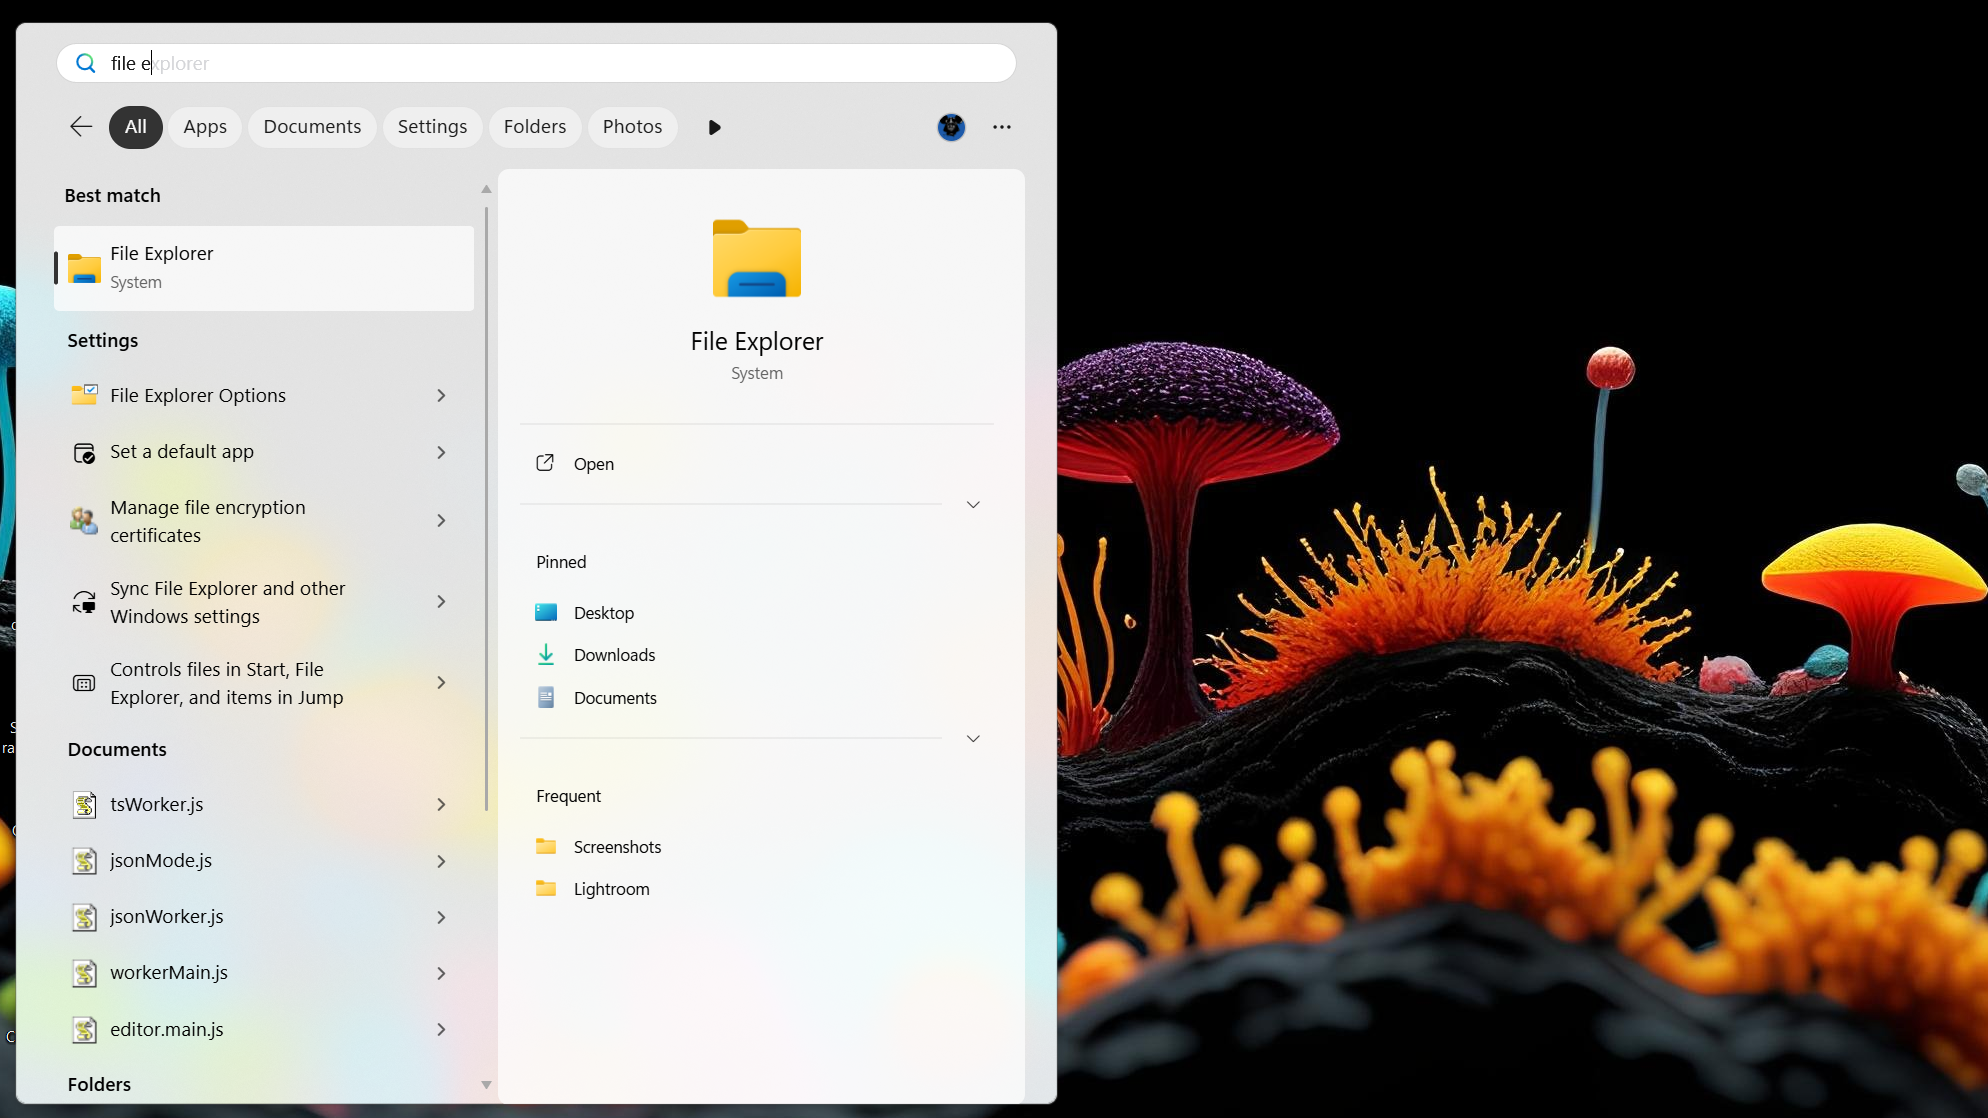Select the Settings filter tab
This screenshot has width=1988, height=1118.
click(432, 127)
